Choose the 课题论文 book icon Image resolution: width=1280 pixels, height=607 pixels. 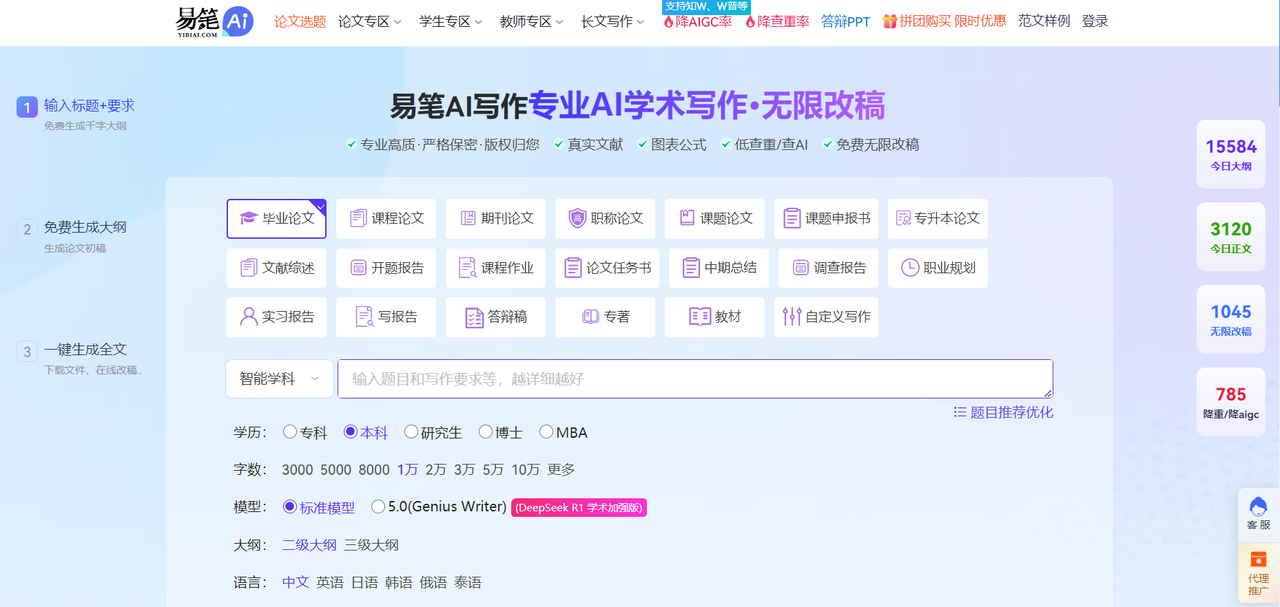(686, 218)
